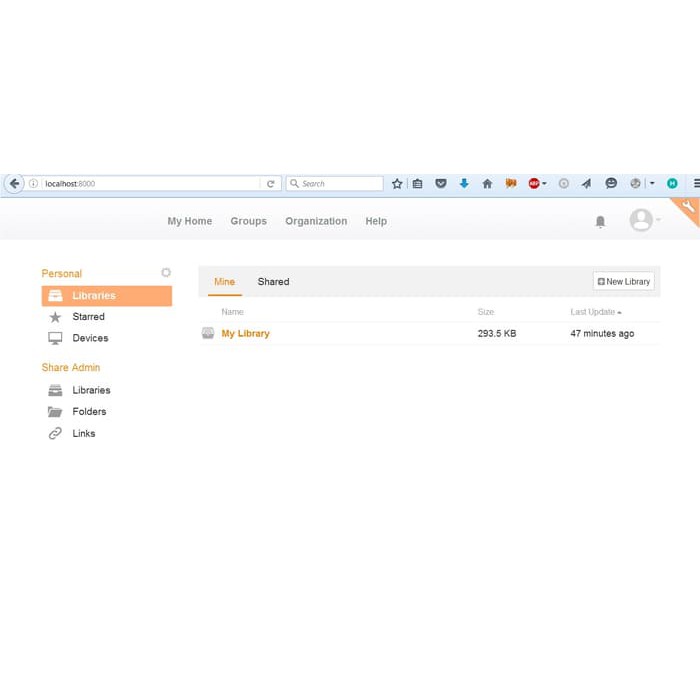The image size is (700, 700).
Task: Open Links under Share Admin
Action: point(83,433)
